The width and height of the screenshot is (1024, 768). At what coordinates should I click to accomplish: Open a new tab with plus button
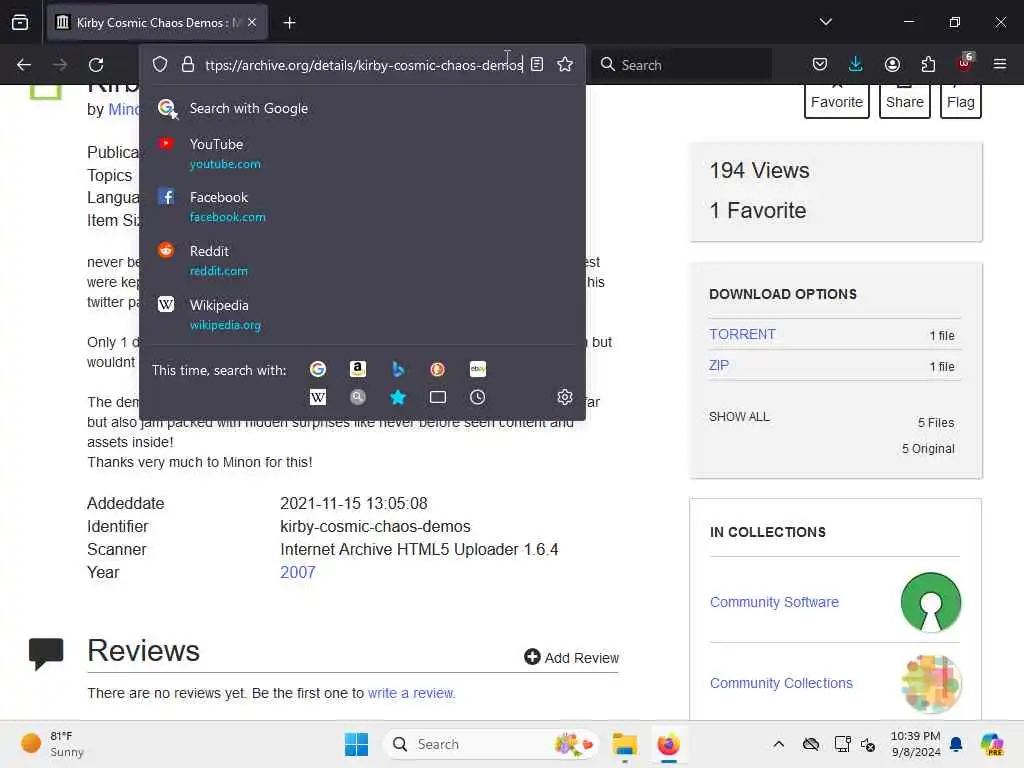(x=289, y=23)
